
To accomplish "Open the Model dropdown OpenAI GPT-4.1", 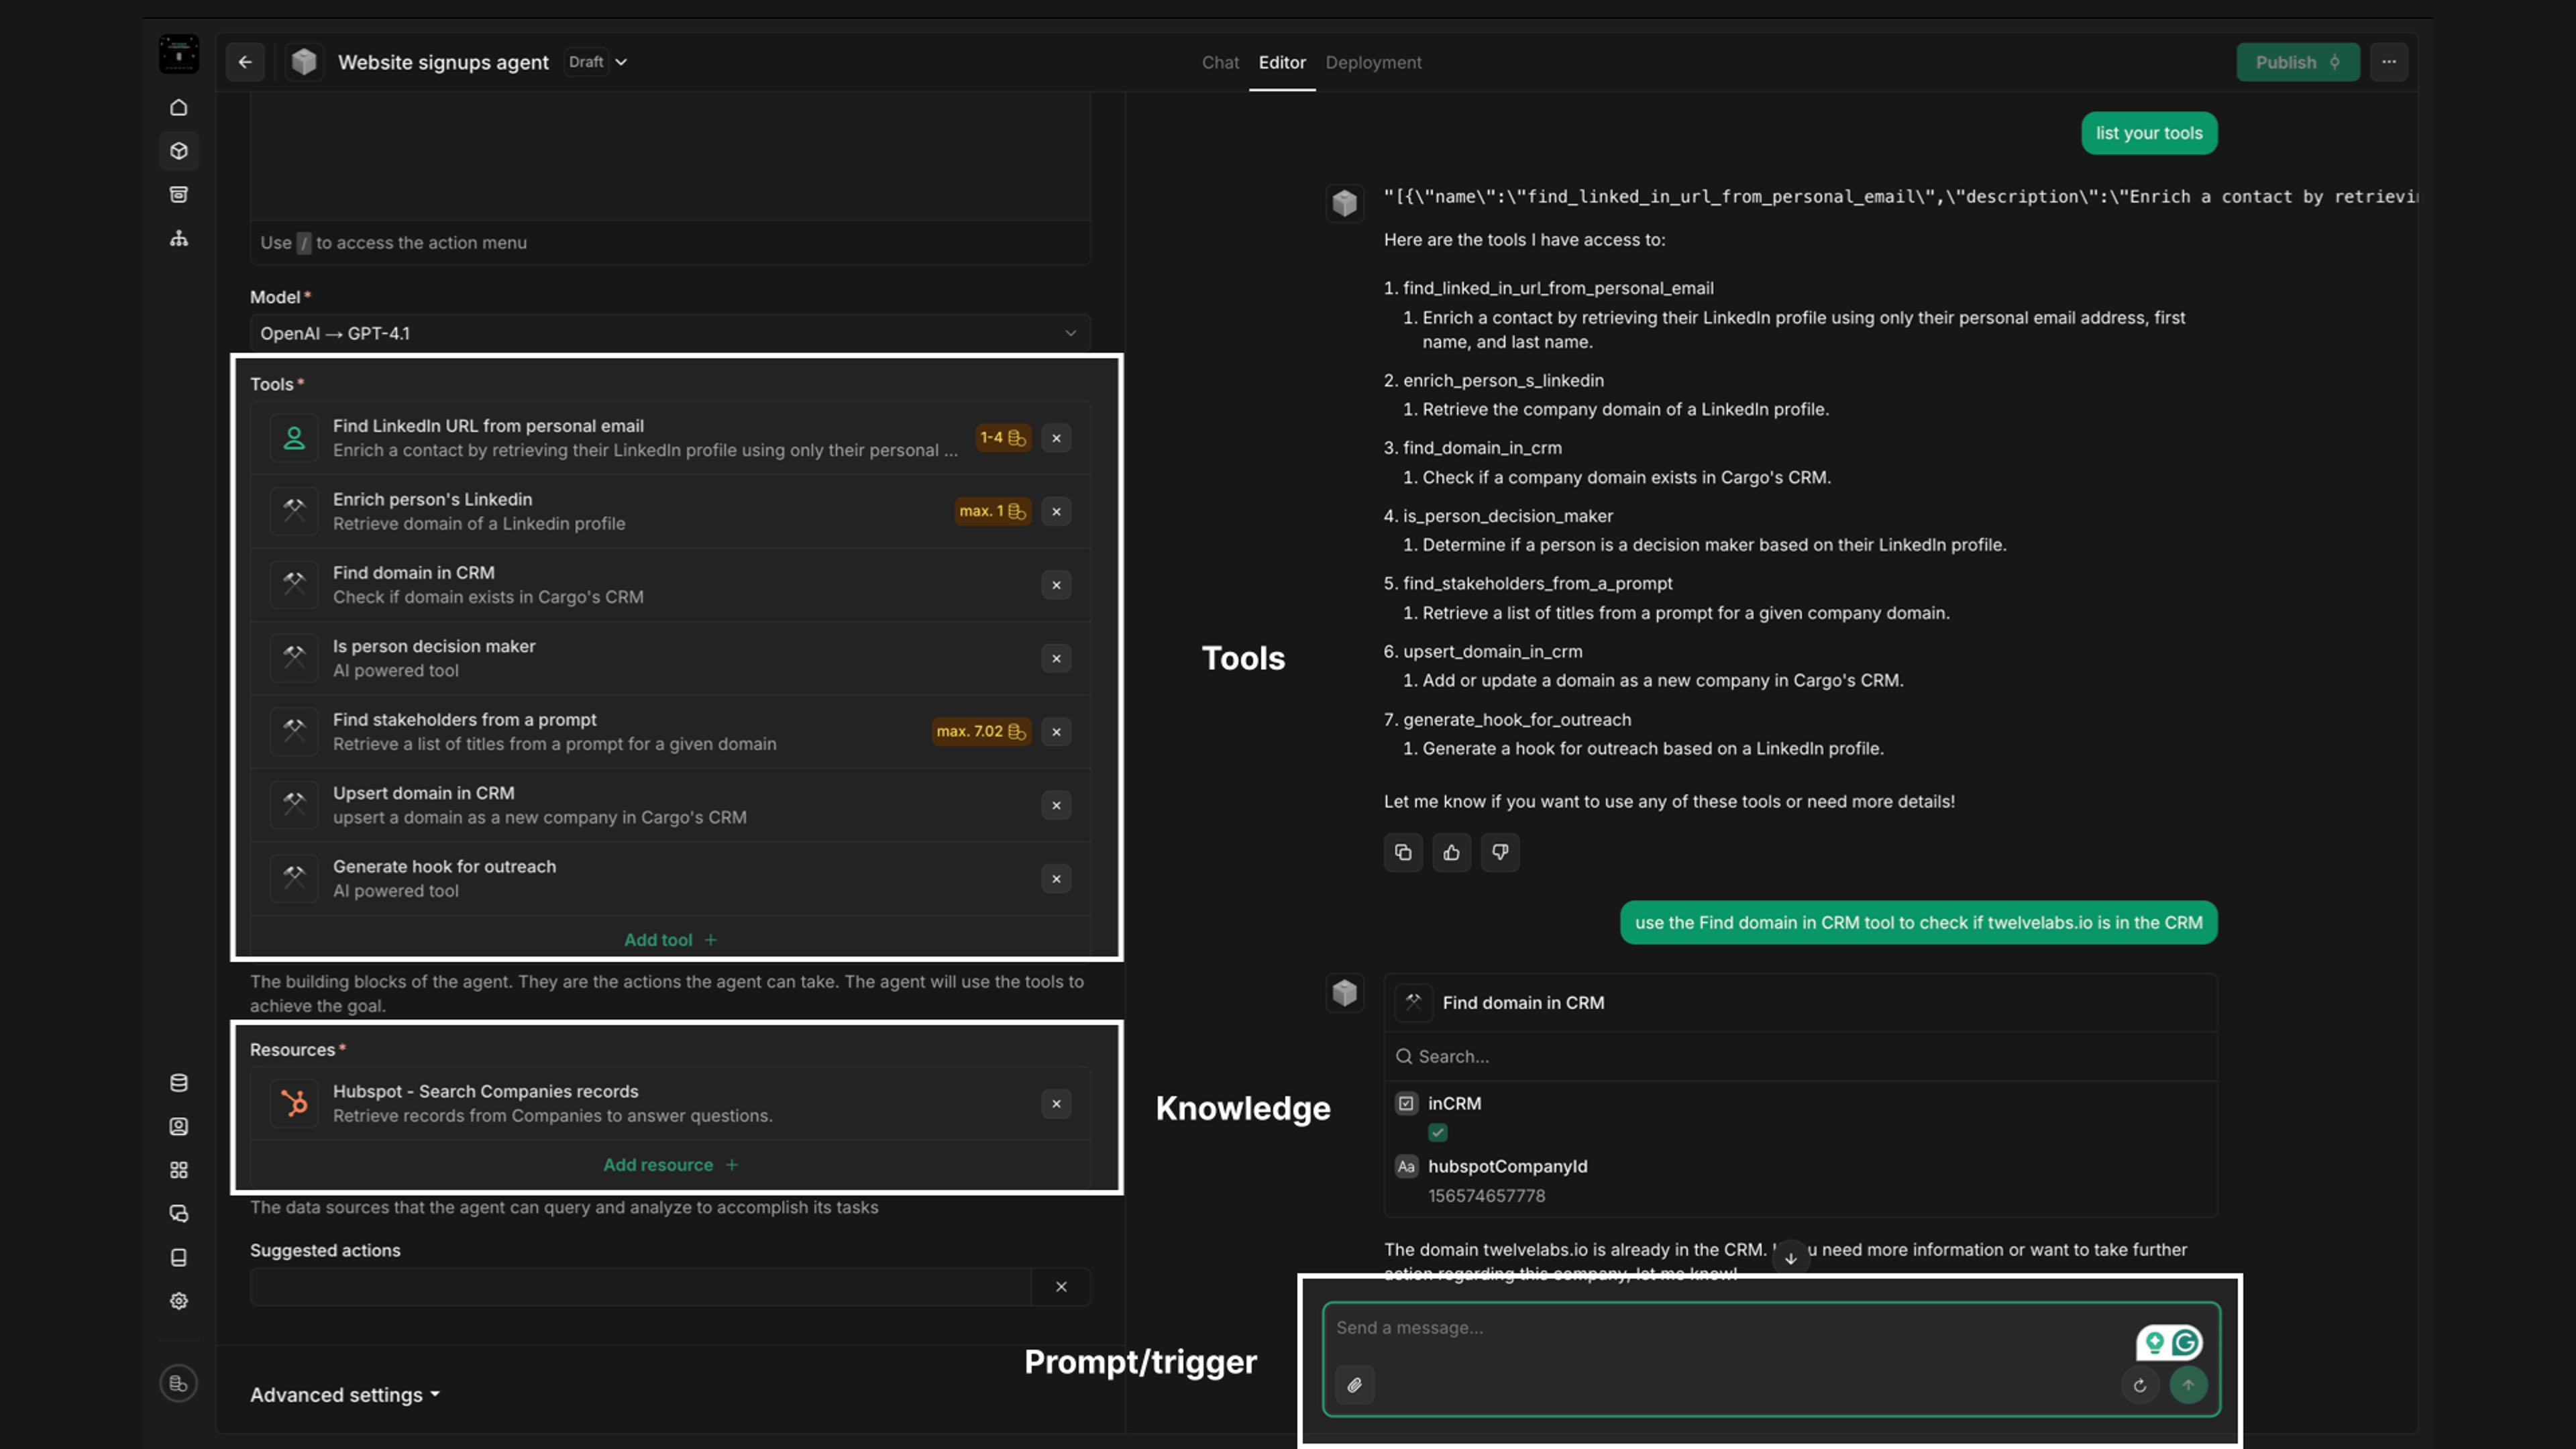I will point(669,333).
